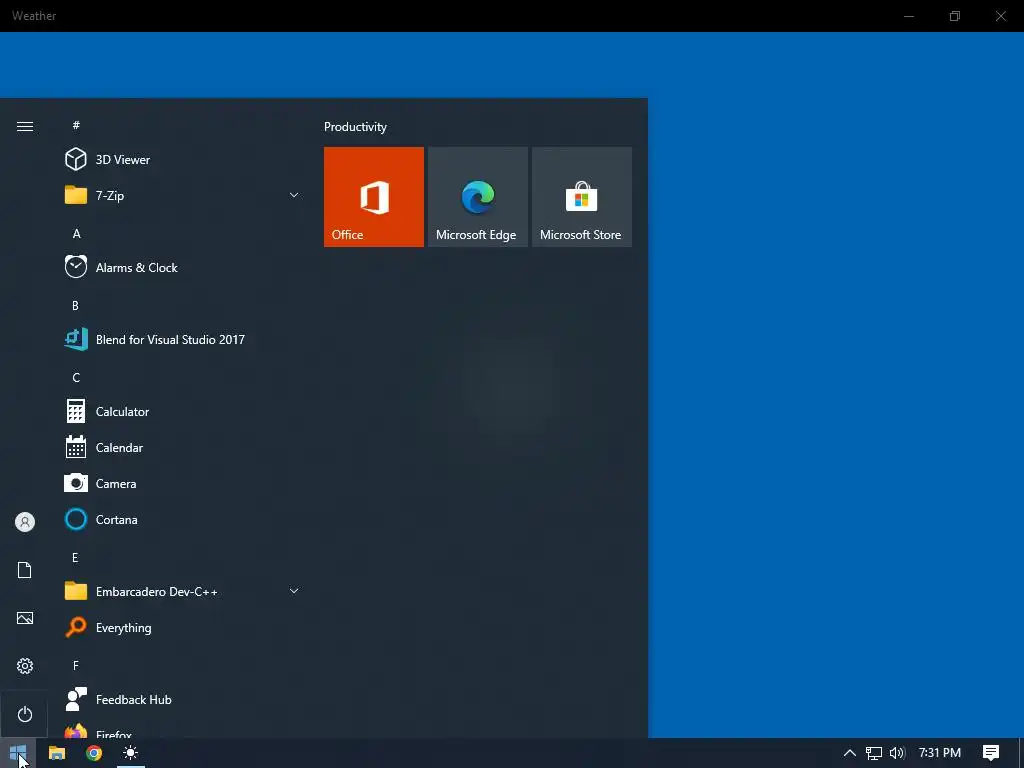Click the 'C' letter header in app list

point(76,377)
